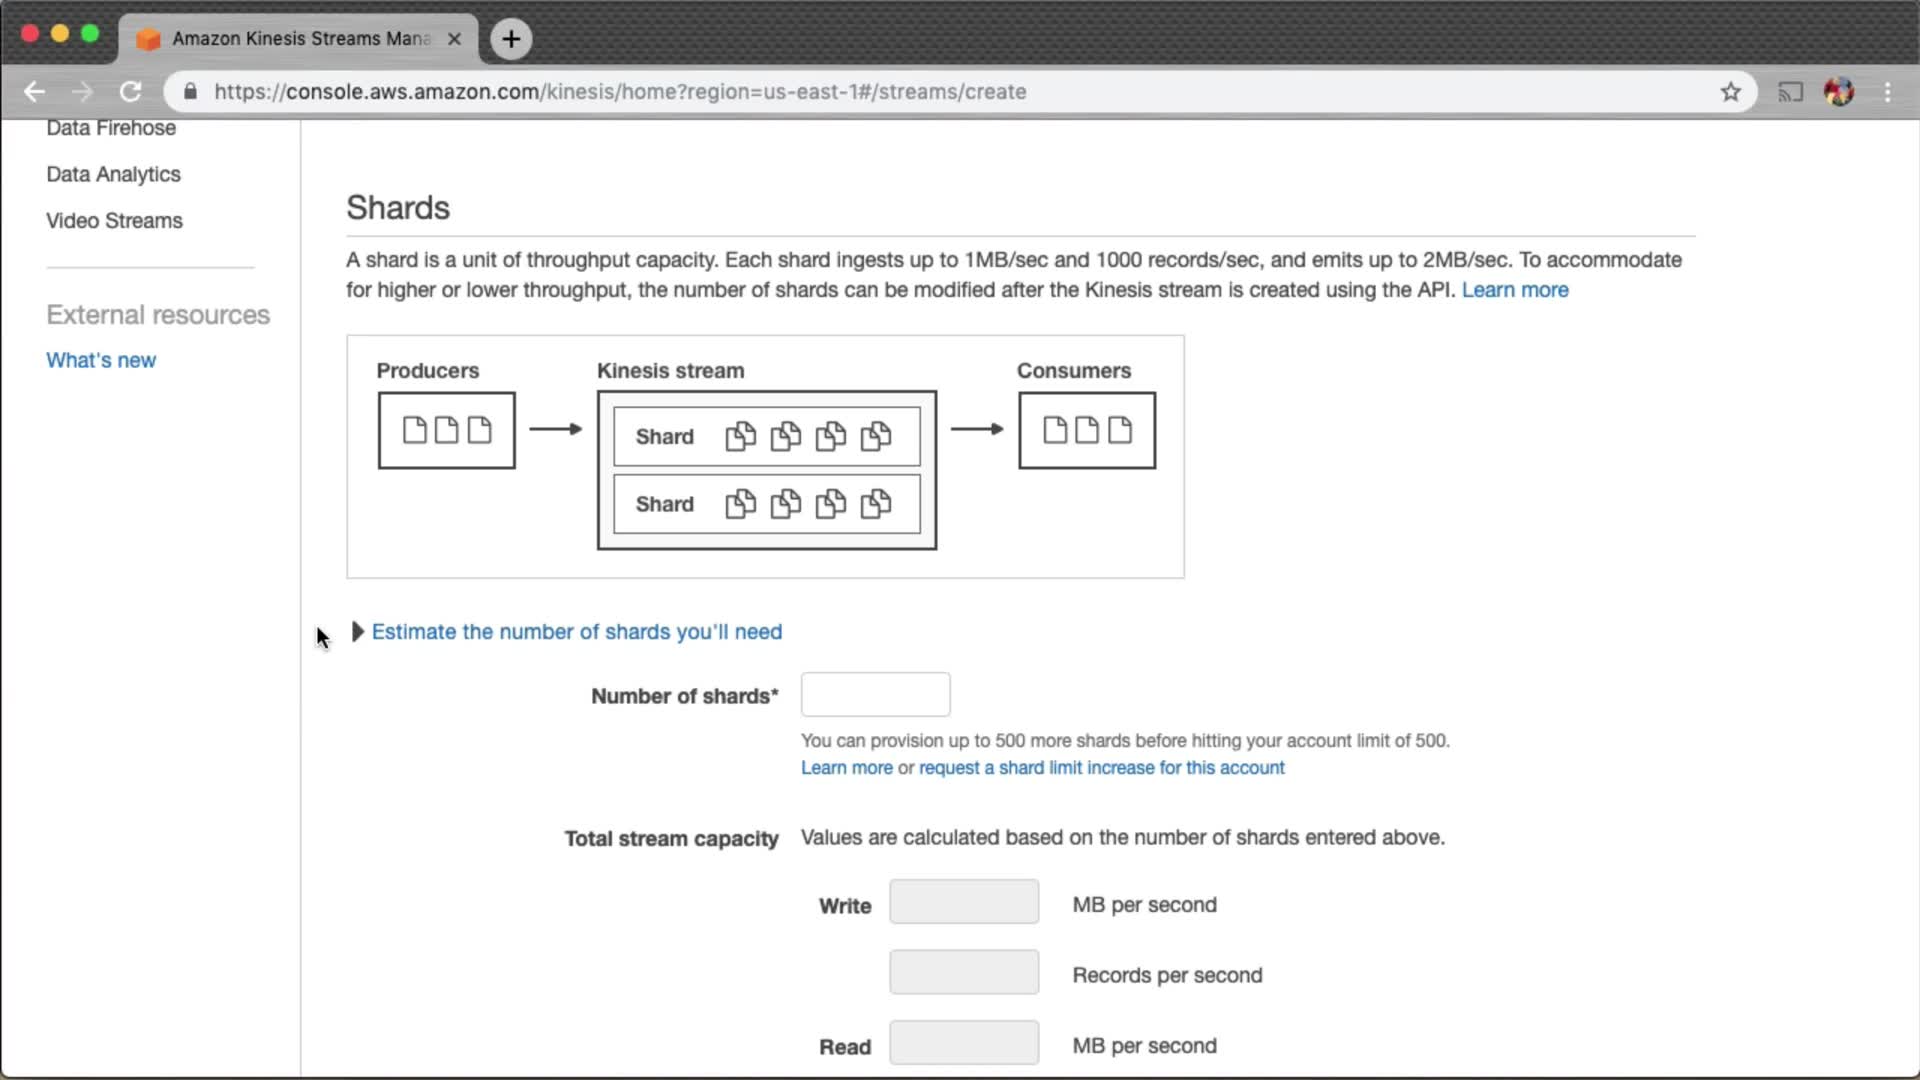
Task: Open the three-dot browser menu
Action: click(x=1887, y=92)
